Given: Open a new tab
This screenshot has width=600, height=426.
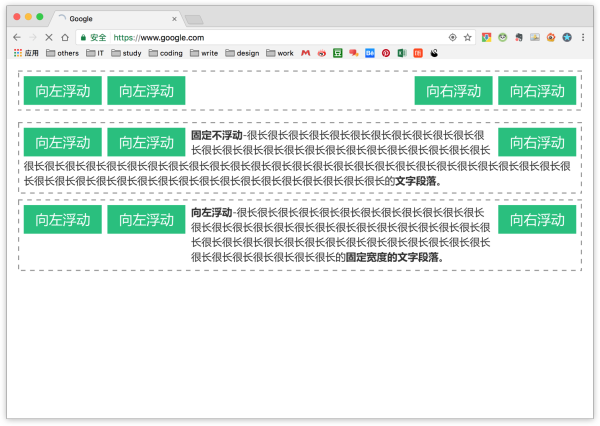Looking at the screenshot, I should 194,19.
